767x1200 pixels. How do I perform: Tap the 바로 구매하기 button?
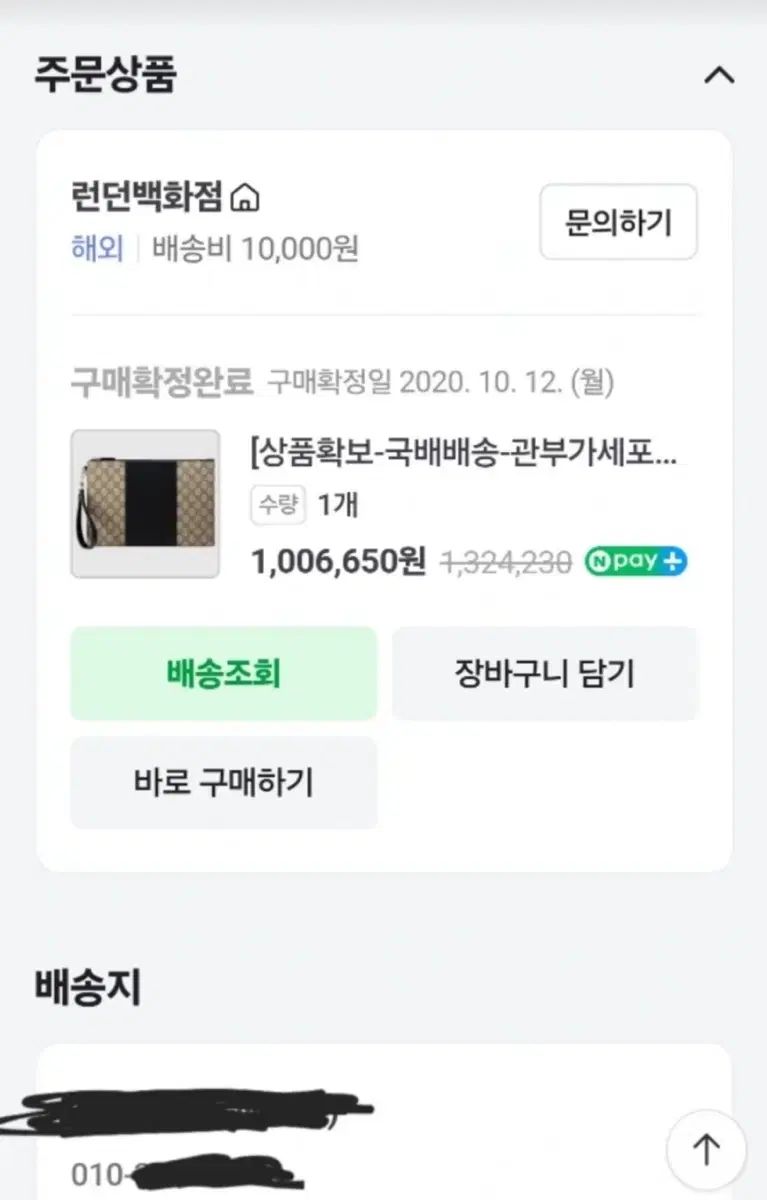coord(223,782)
